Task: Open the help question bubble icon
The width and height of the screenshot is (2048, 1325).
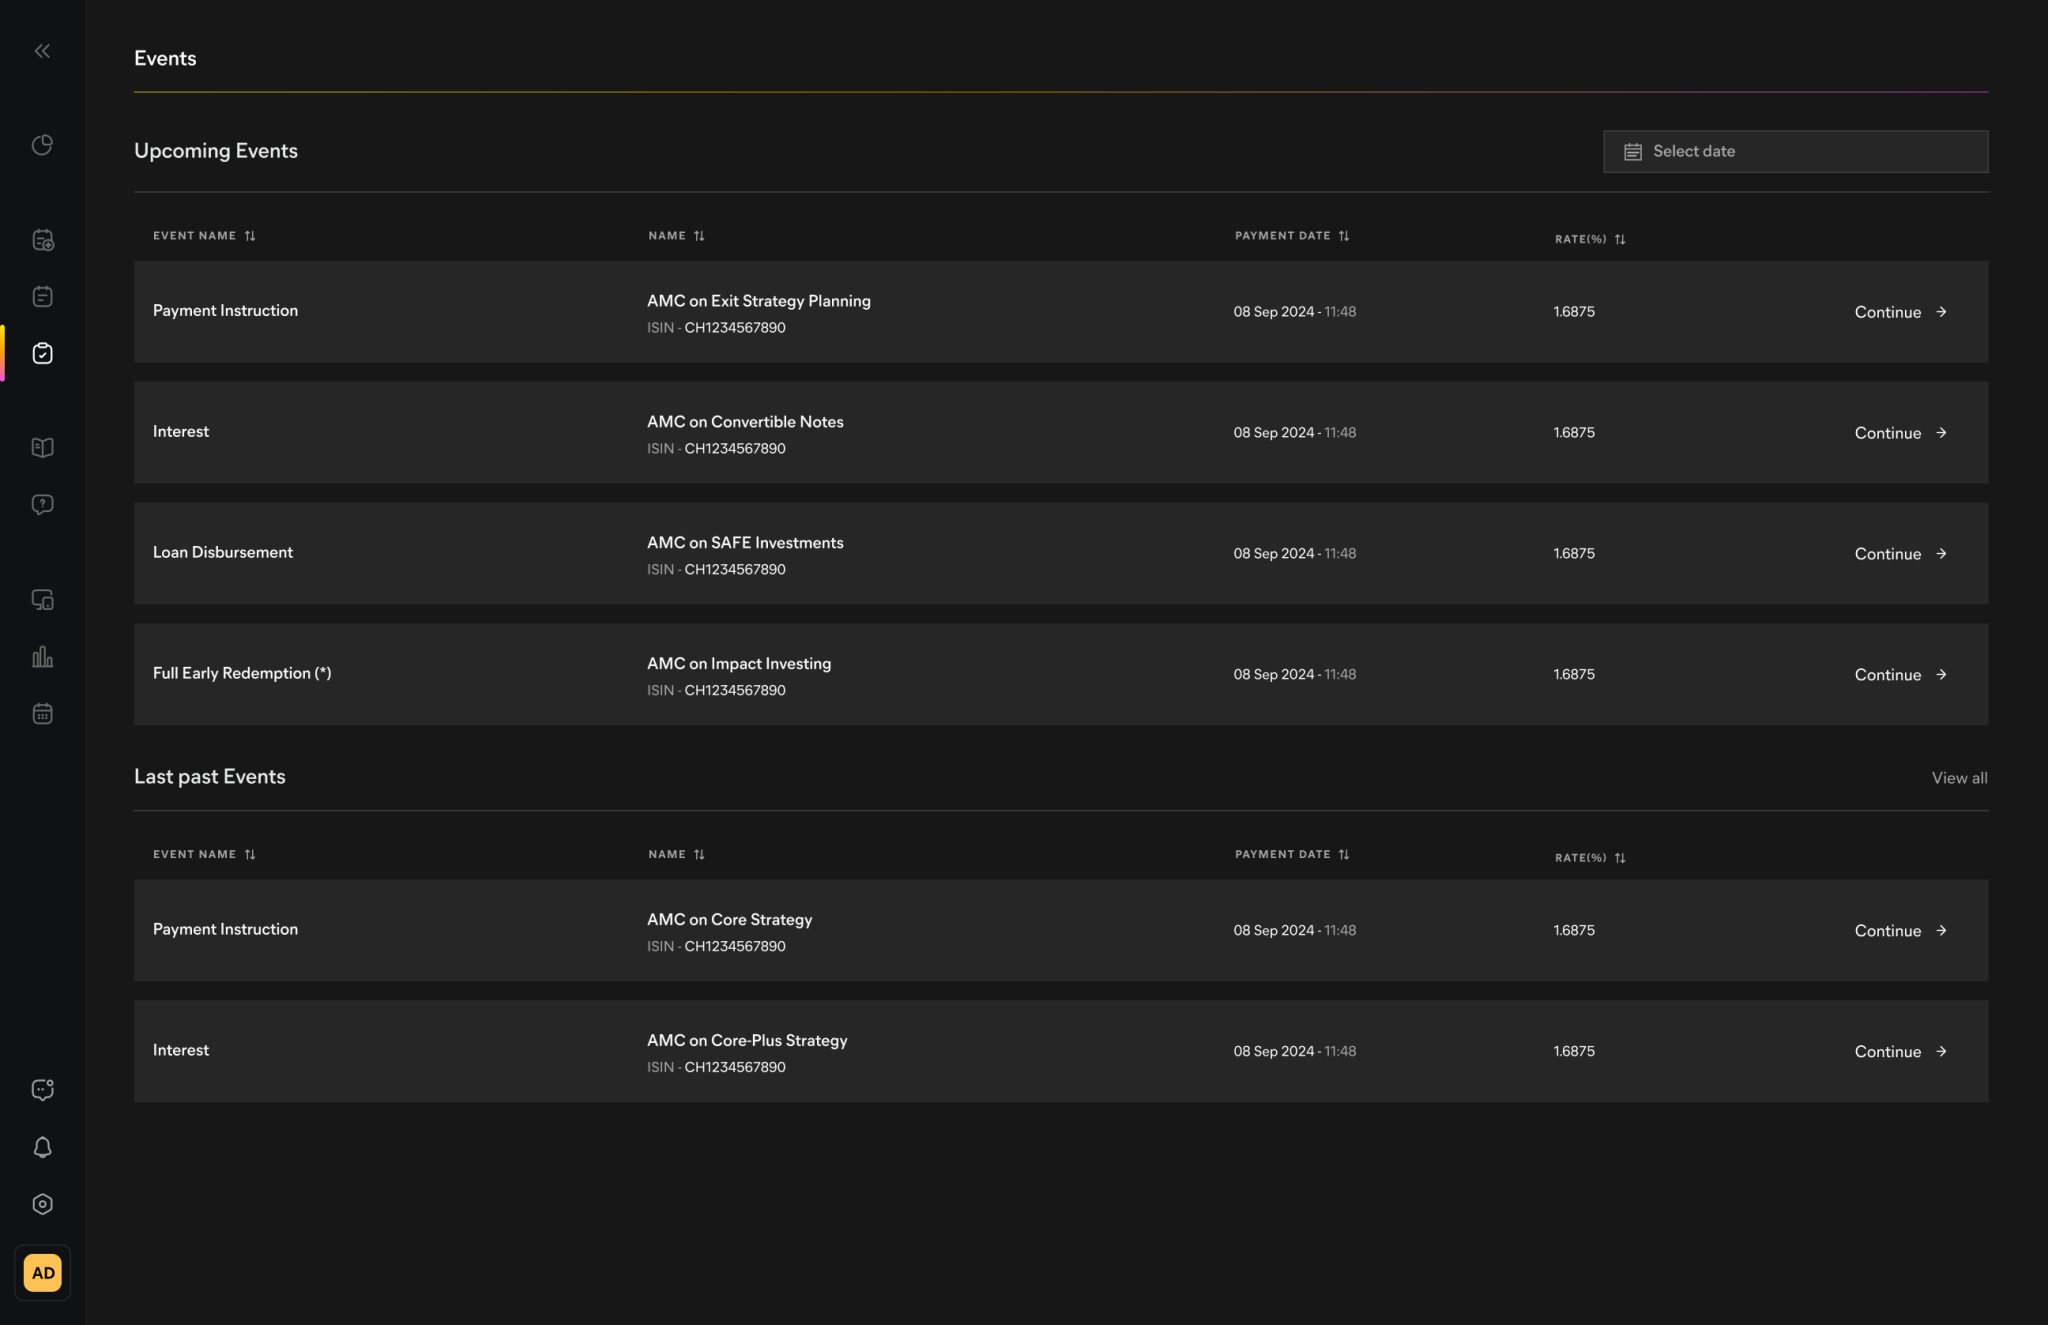Action: 42,504
